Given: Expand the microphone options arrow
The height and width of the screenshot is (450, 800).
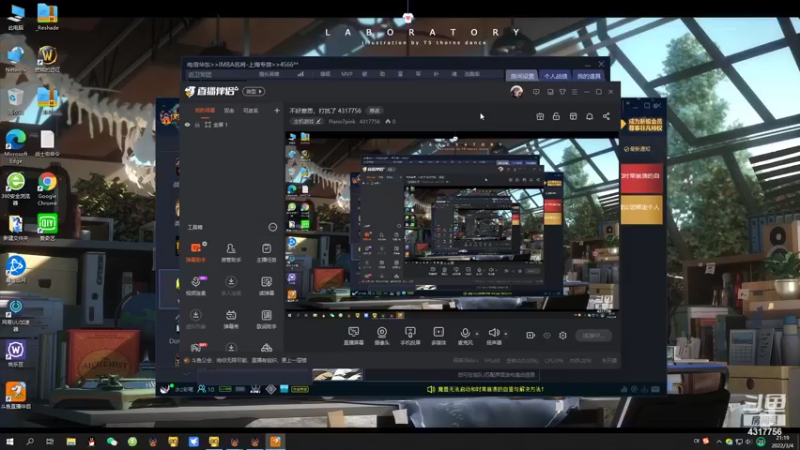Looking at the screenshot, I should 477,334.
